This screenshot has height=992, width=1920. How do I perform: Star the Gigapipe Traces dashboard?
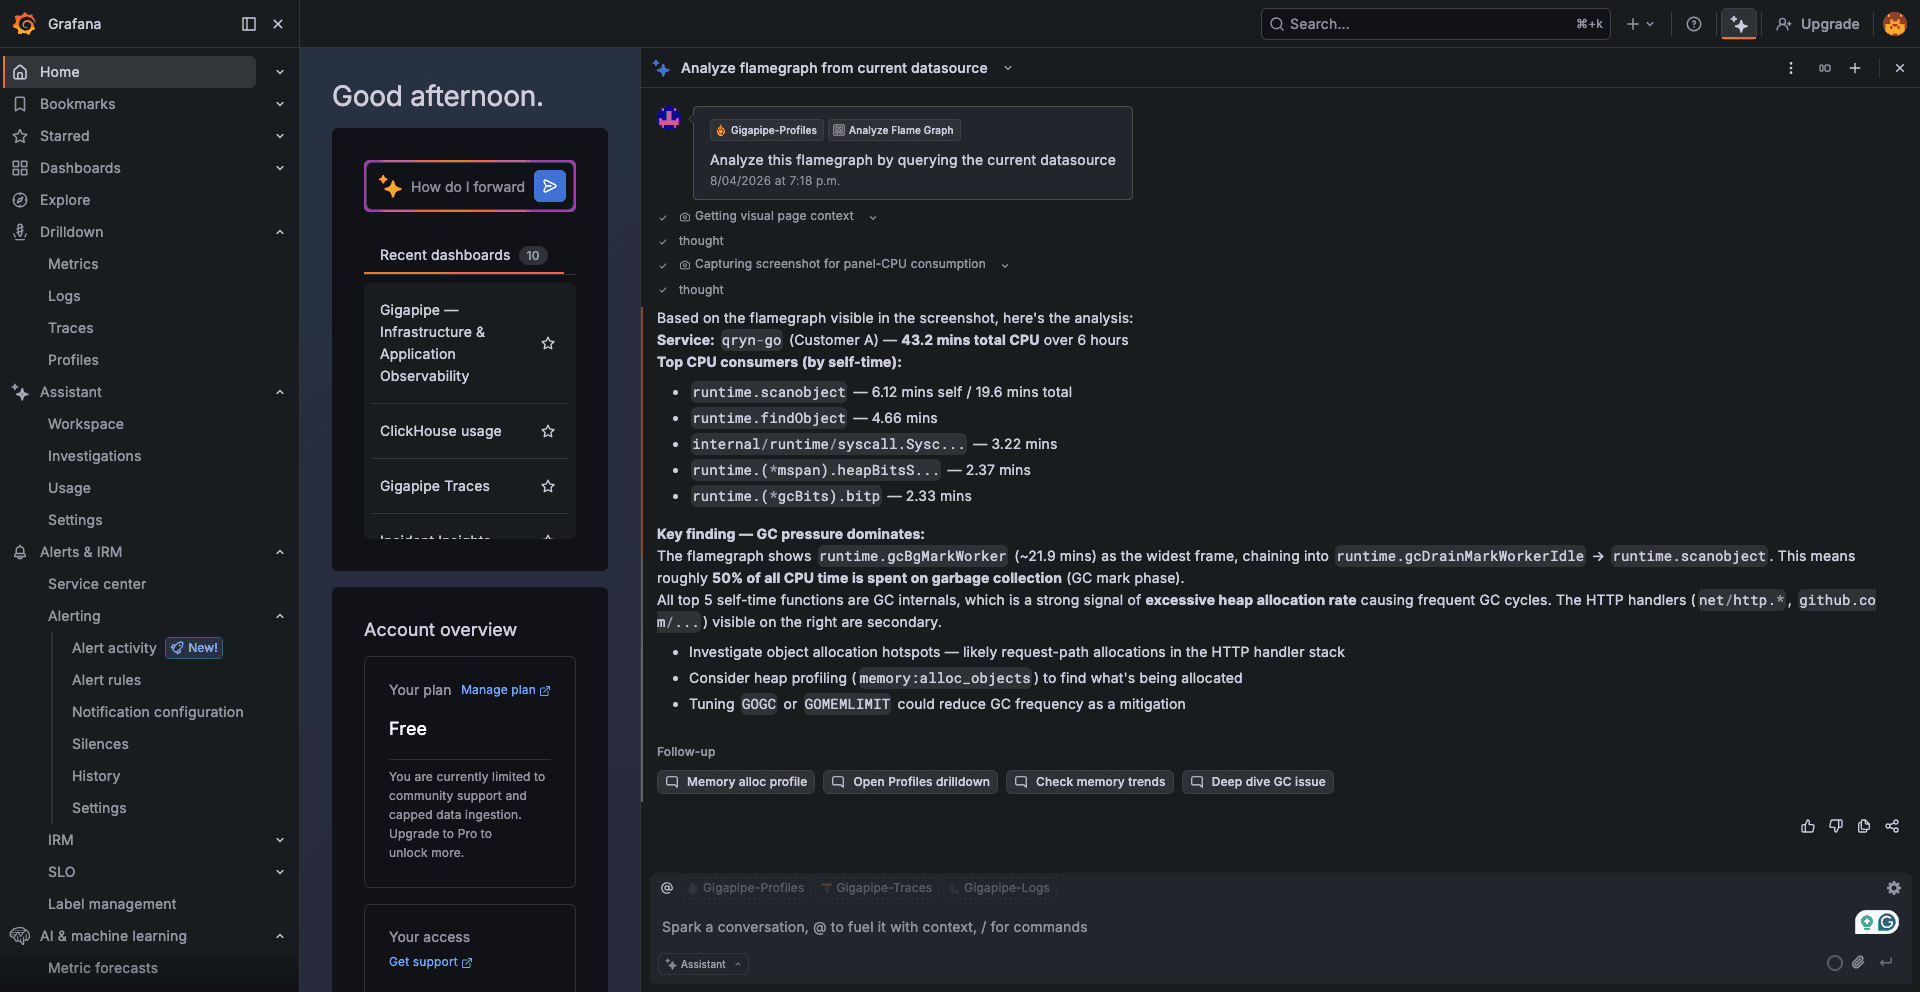[x=548, y=486]
